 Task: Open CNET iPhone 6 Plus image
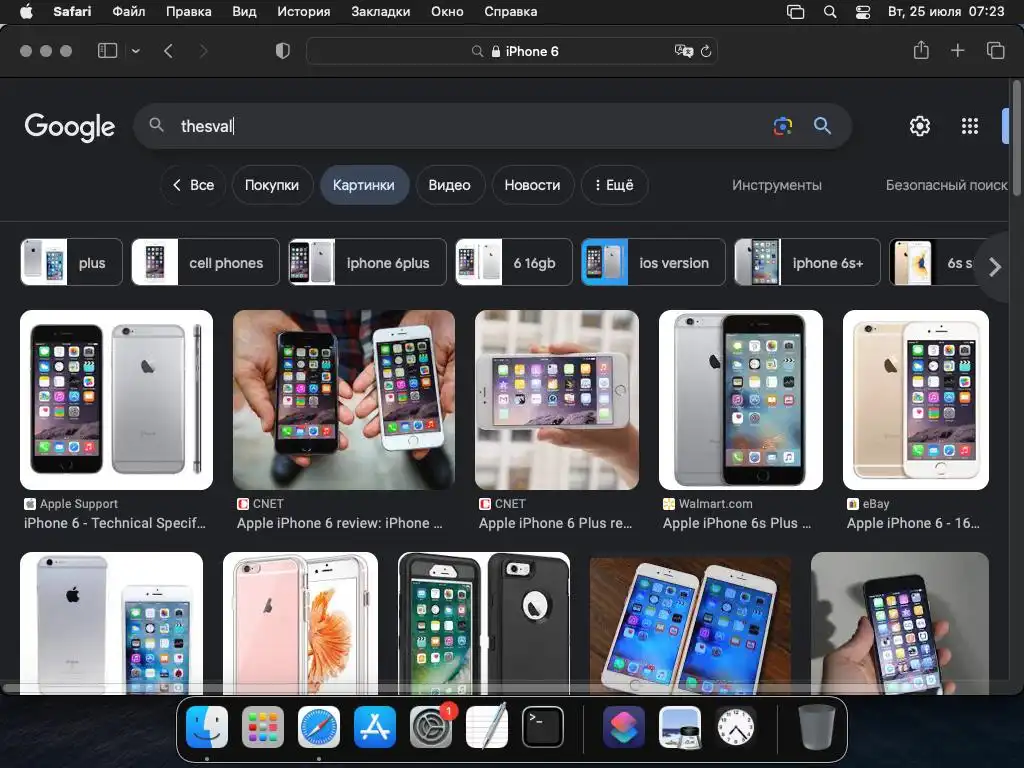557,400
